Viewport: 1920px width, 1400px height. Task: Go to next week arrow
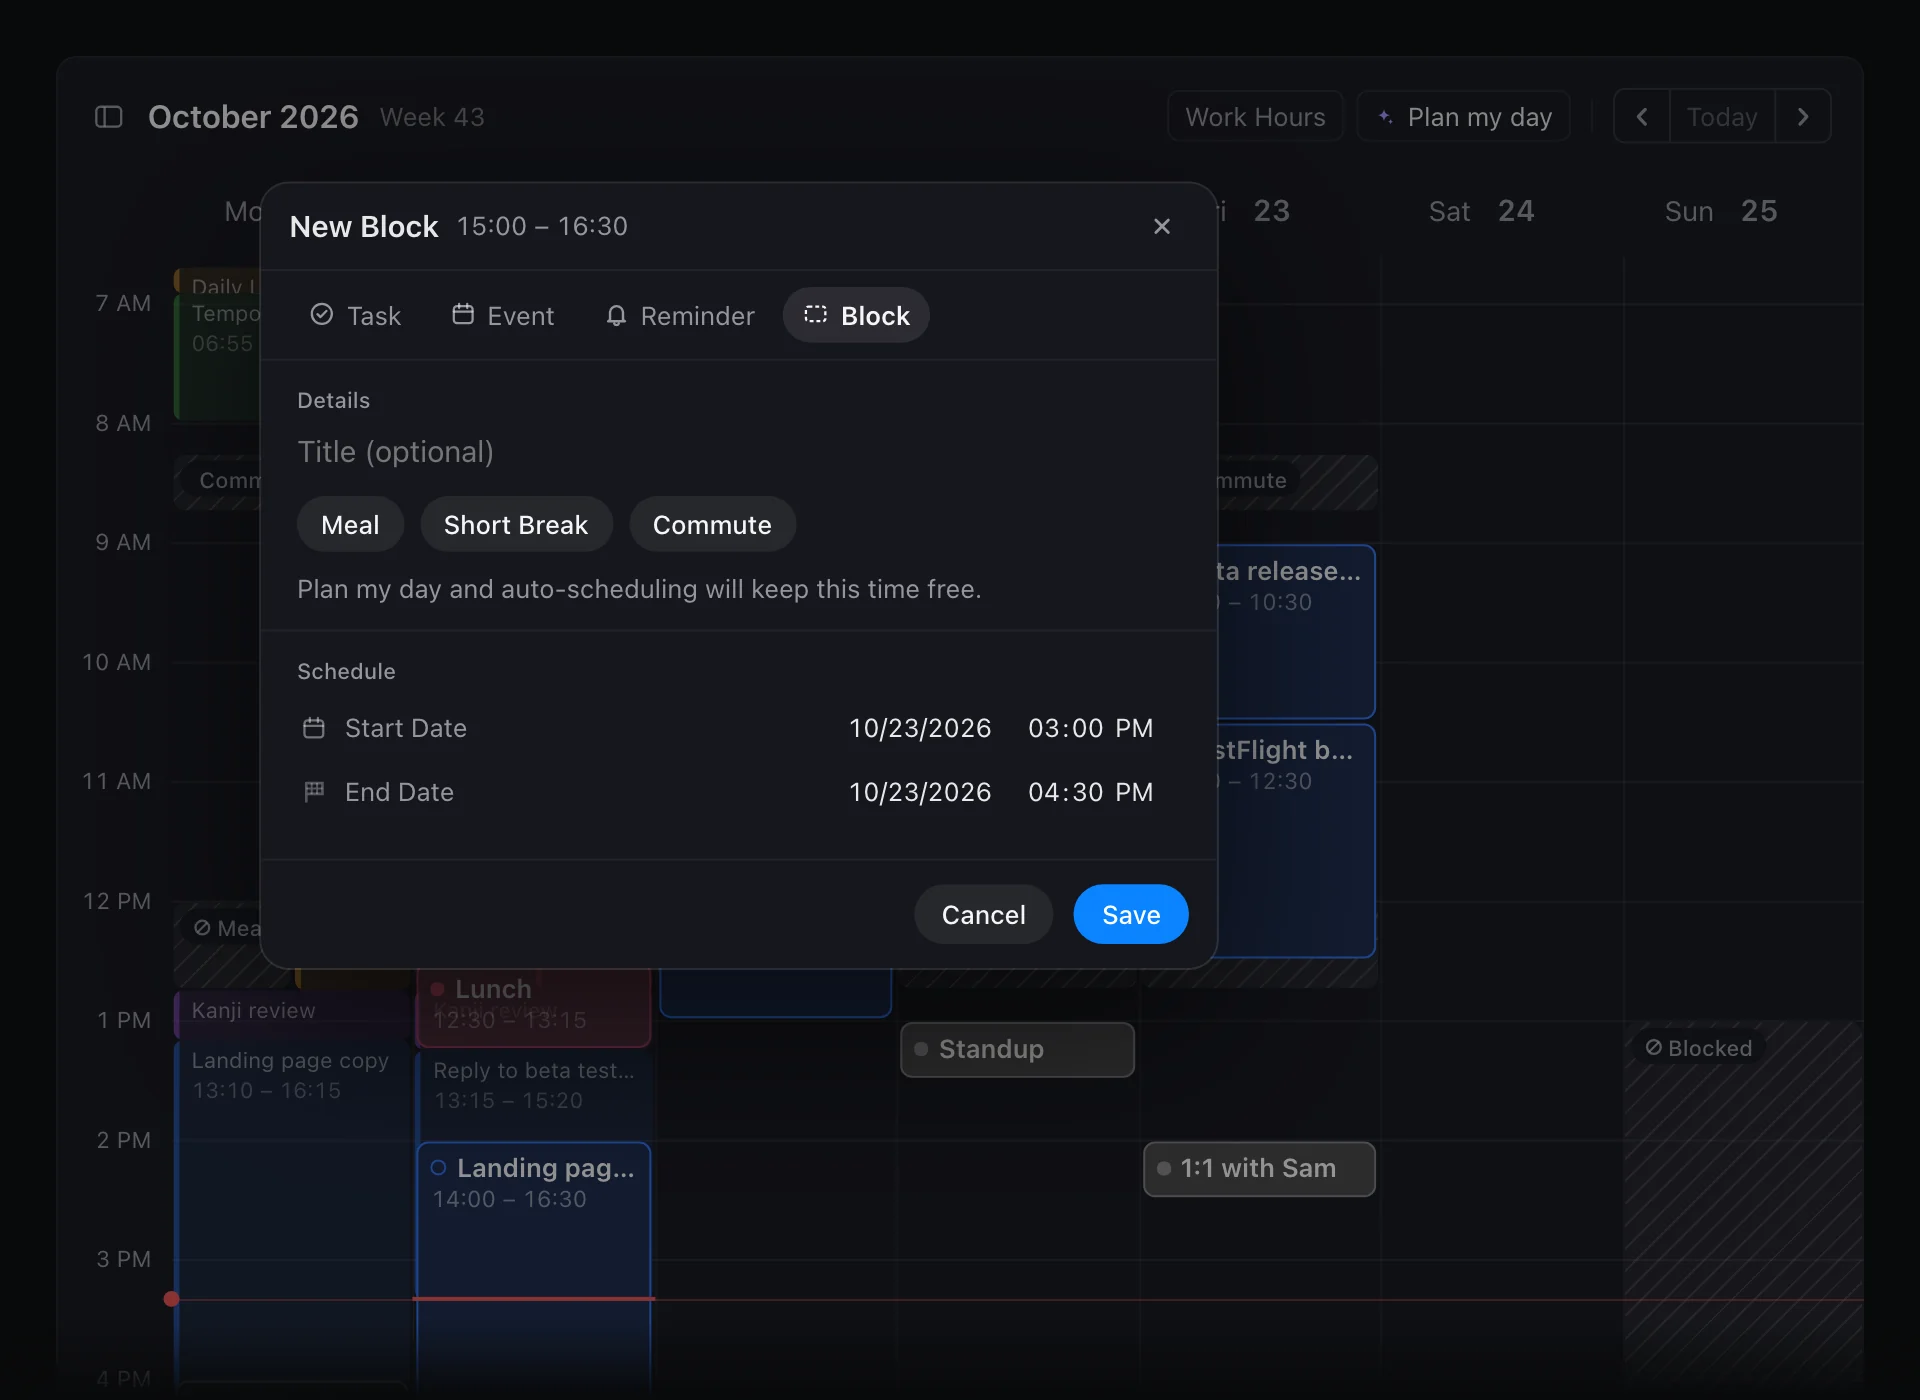pos(1803,117)
